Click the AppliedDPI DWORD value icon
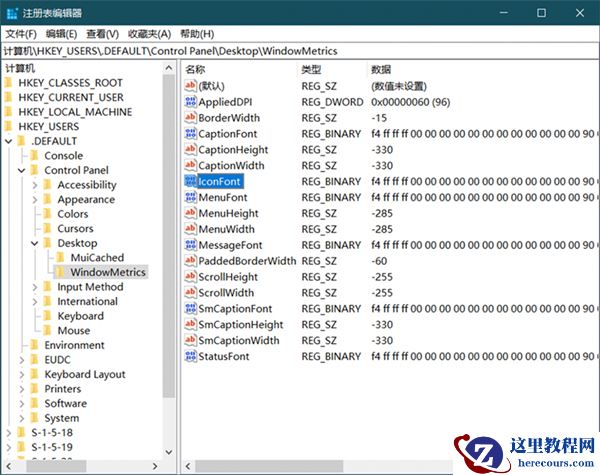This screenshot has width=600, height=475. pos(190,101)
